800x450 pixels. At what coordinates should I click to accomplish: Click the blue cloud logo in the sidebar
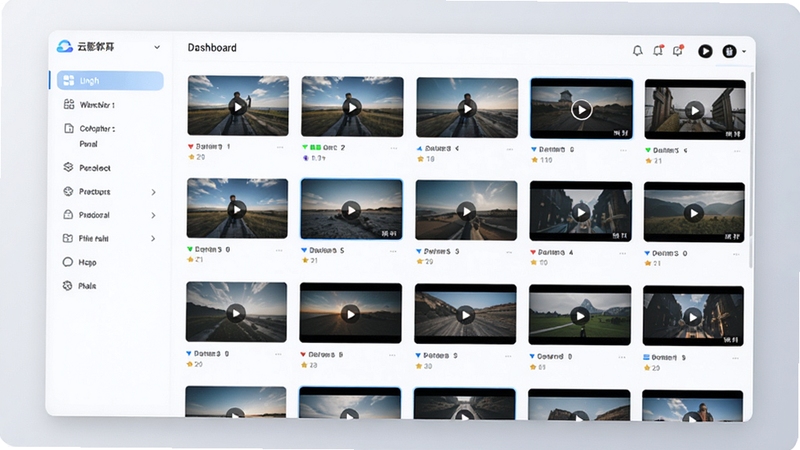[x=65, y=46]
